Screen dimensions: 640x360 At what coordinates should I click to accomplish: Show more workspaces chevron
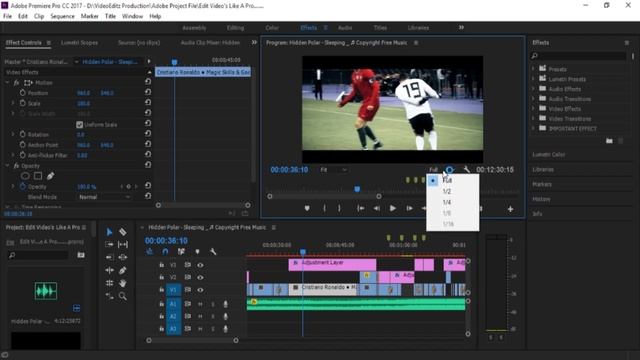[x=461, y=27]
